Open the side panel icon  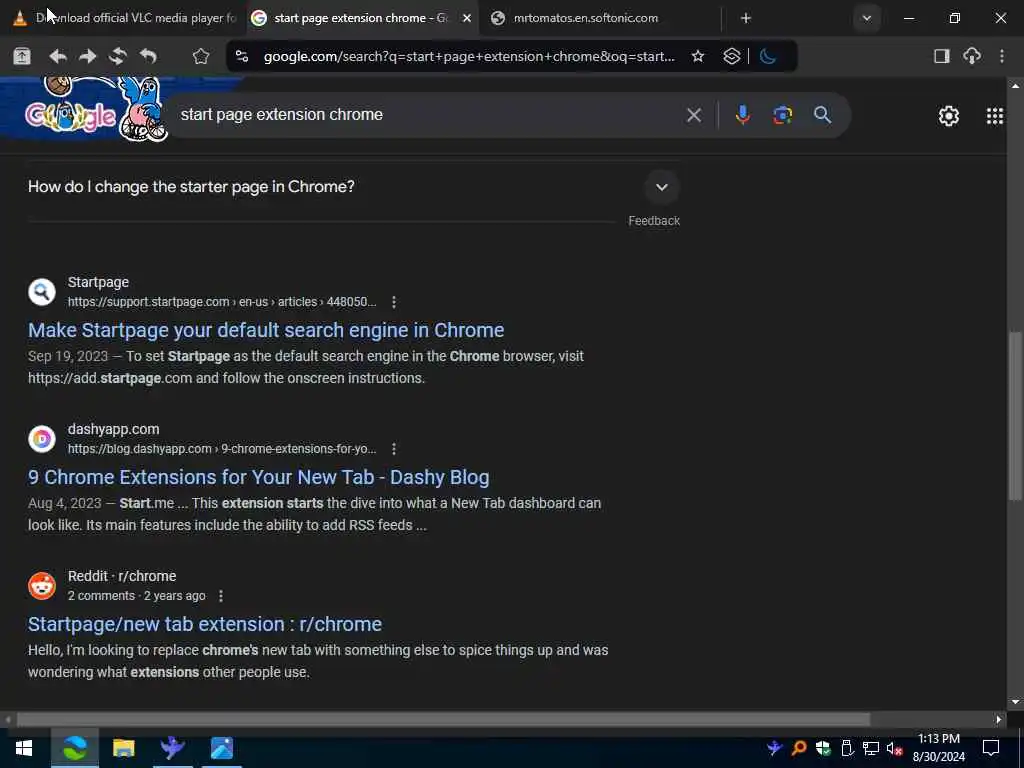click(x=941, y=56)
